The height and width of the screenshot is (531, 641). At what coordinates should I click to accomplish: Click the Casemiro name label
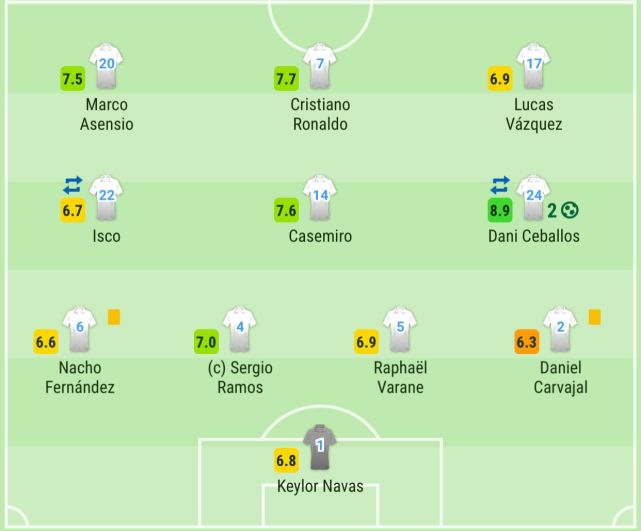click(320, 237)
